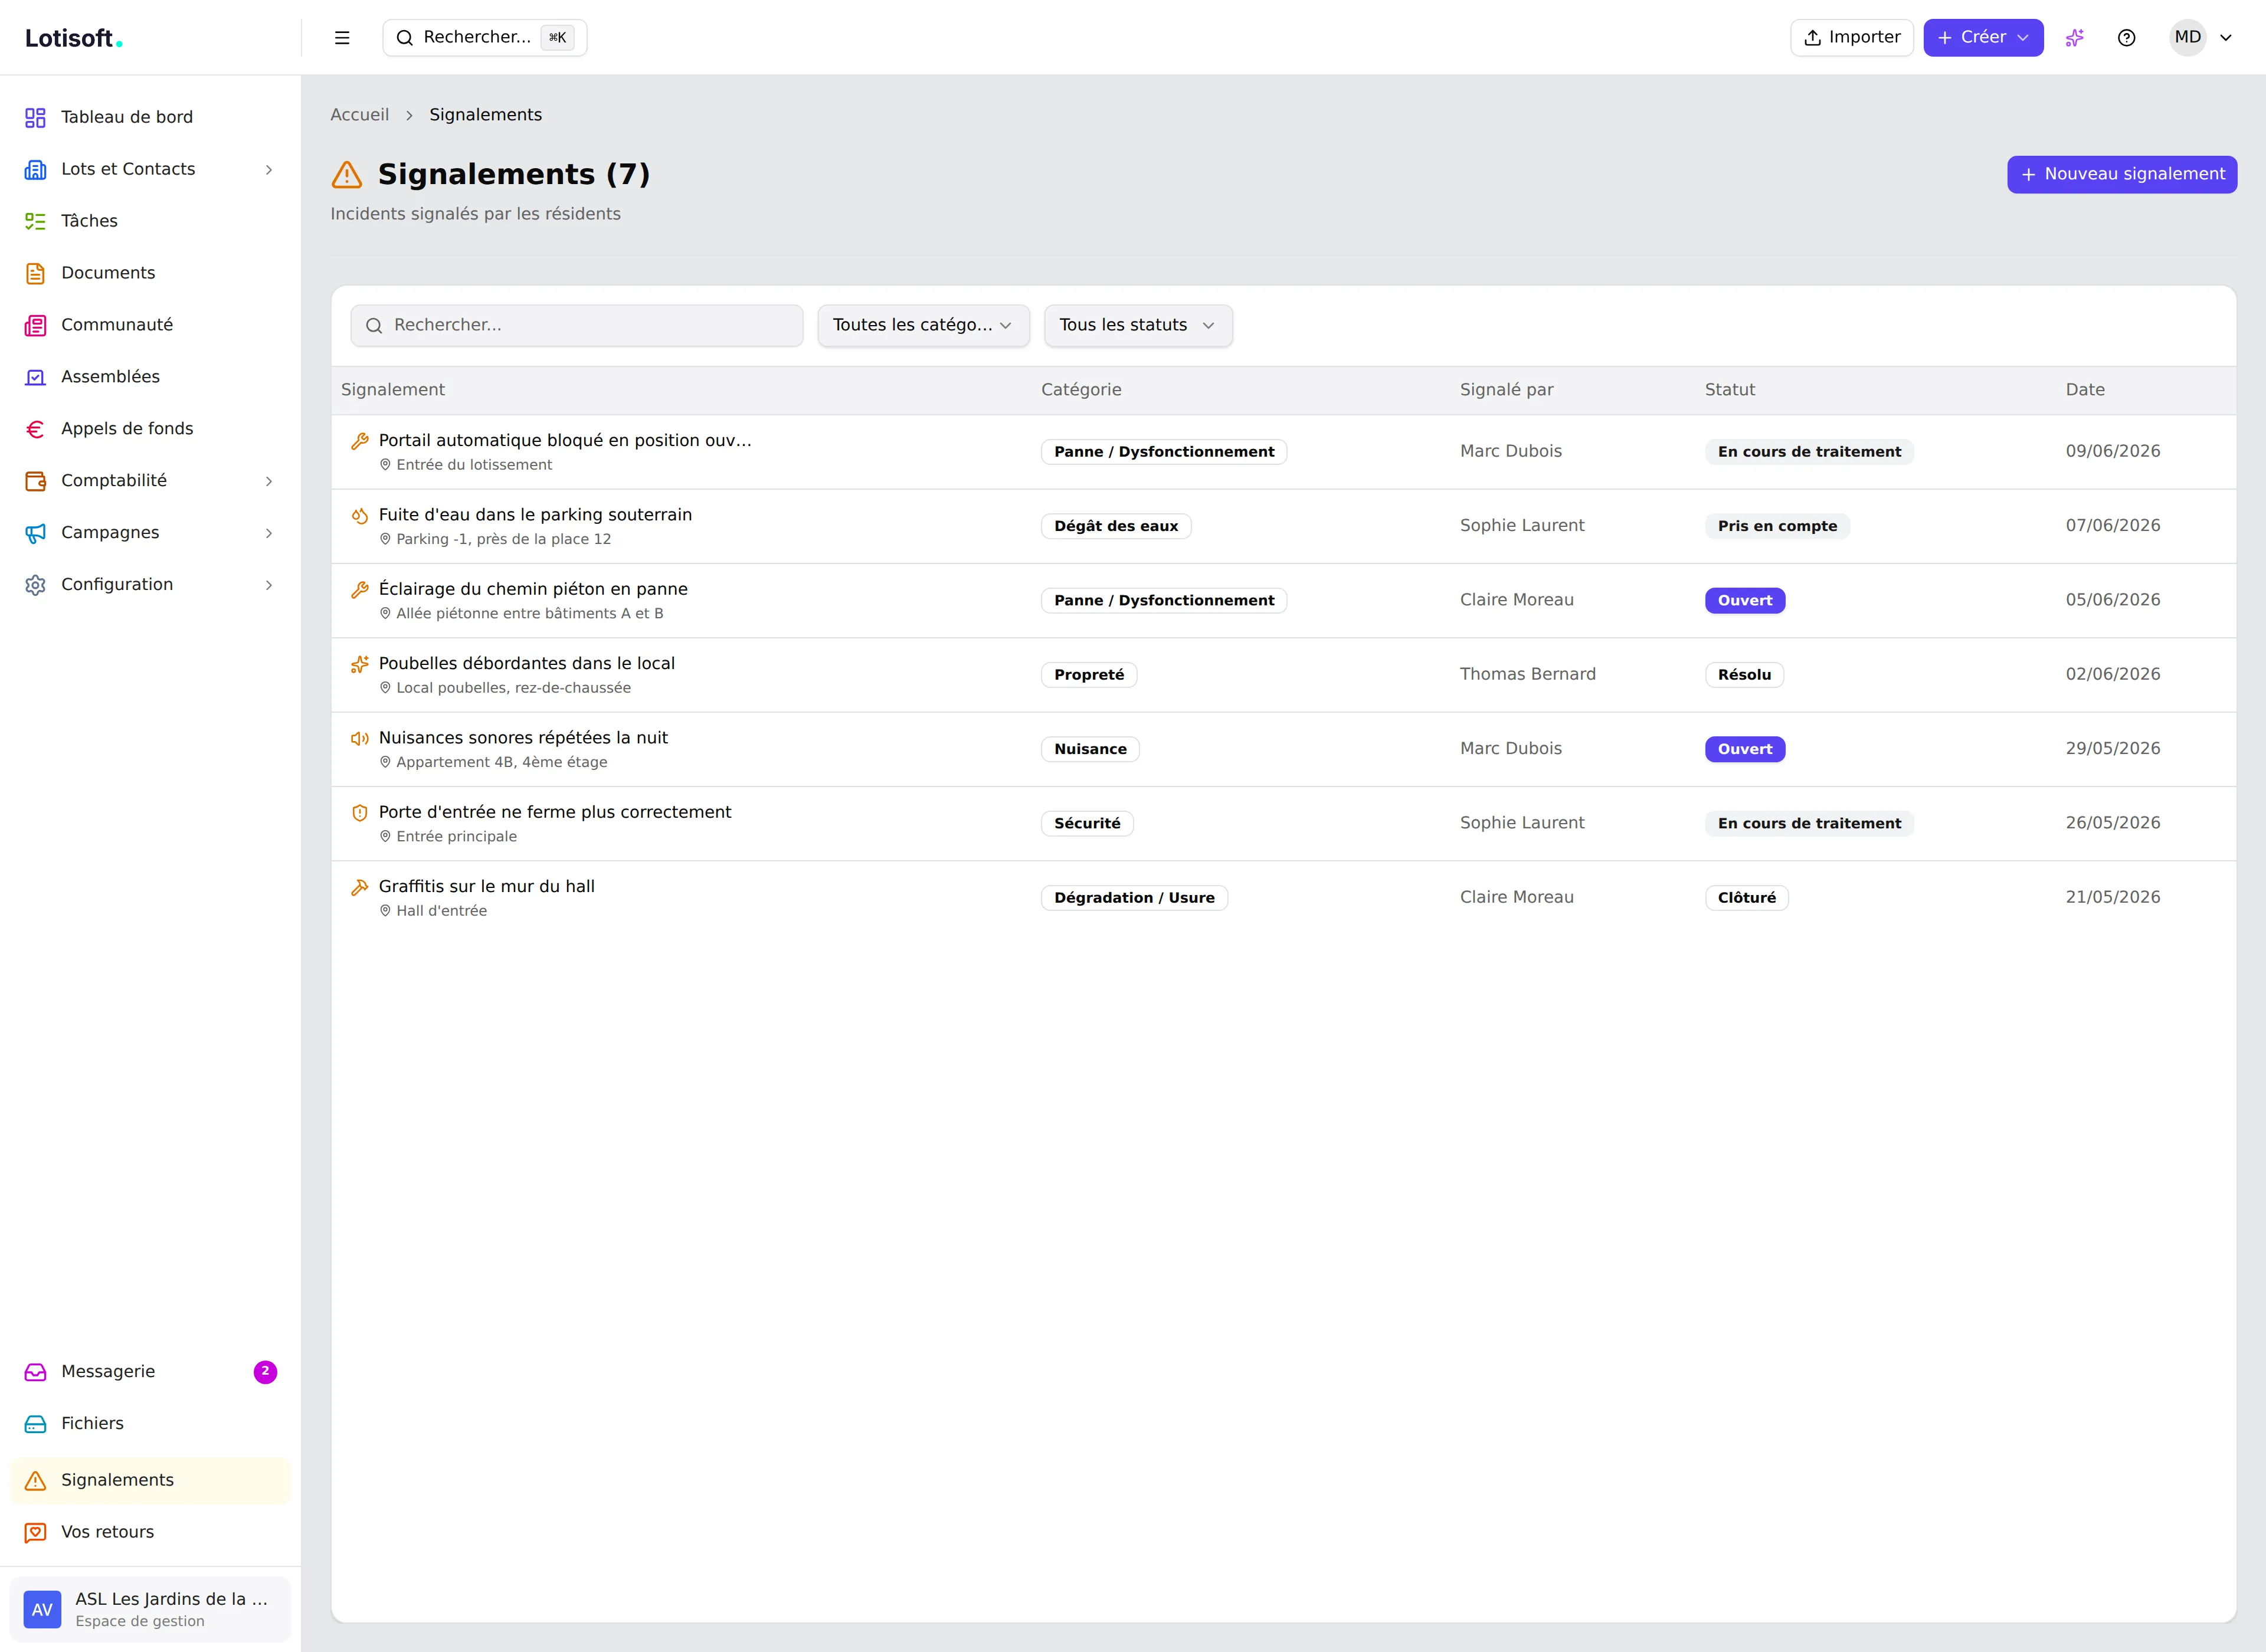Click the Vos retours feedback icon
The image size is (2266, 1652).
[35, 1533]
